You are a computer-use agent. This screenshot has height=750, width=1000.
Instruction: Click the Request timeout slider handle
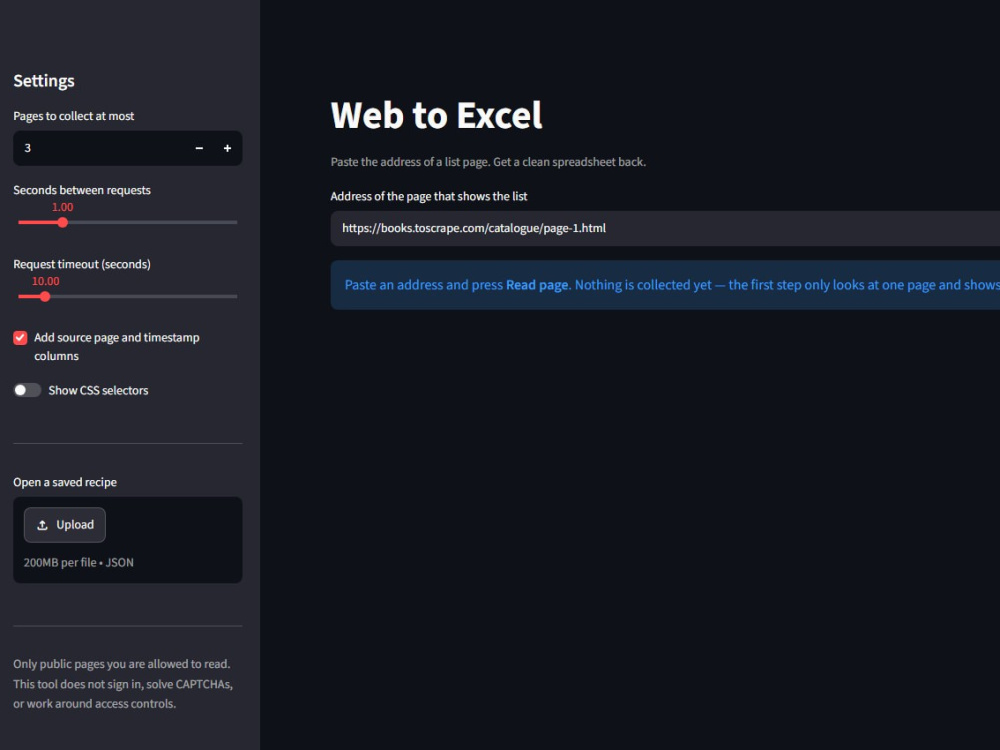[x=45, y=297]
